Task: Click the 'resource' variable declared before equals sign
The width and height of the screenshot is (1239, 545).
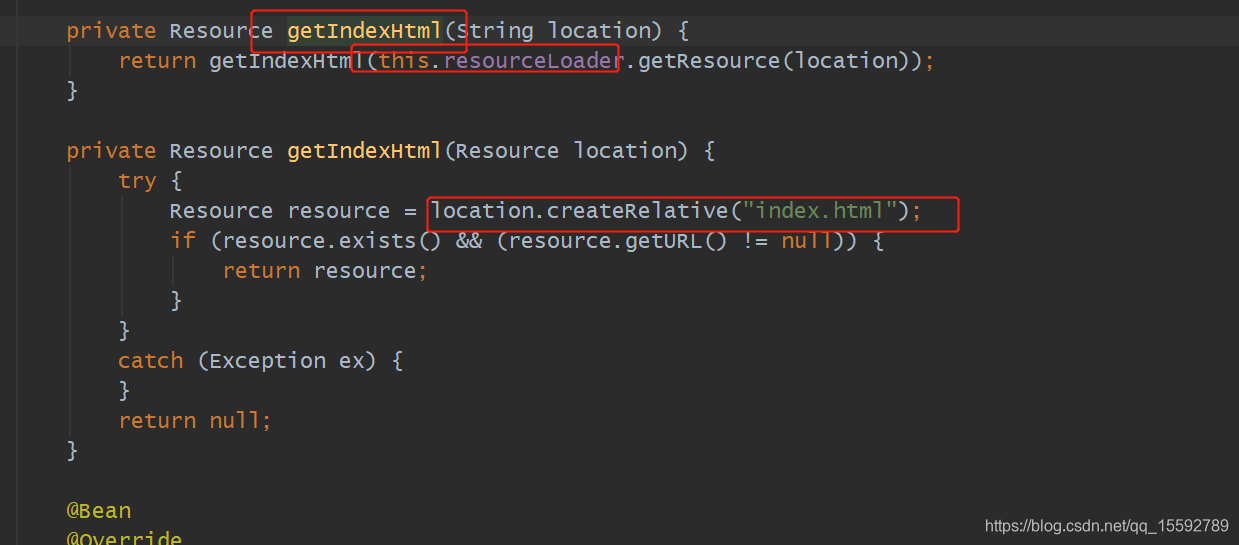Action: click(x=338, y=211)
